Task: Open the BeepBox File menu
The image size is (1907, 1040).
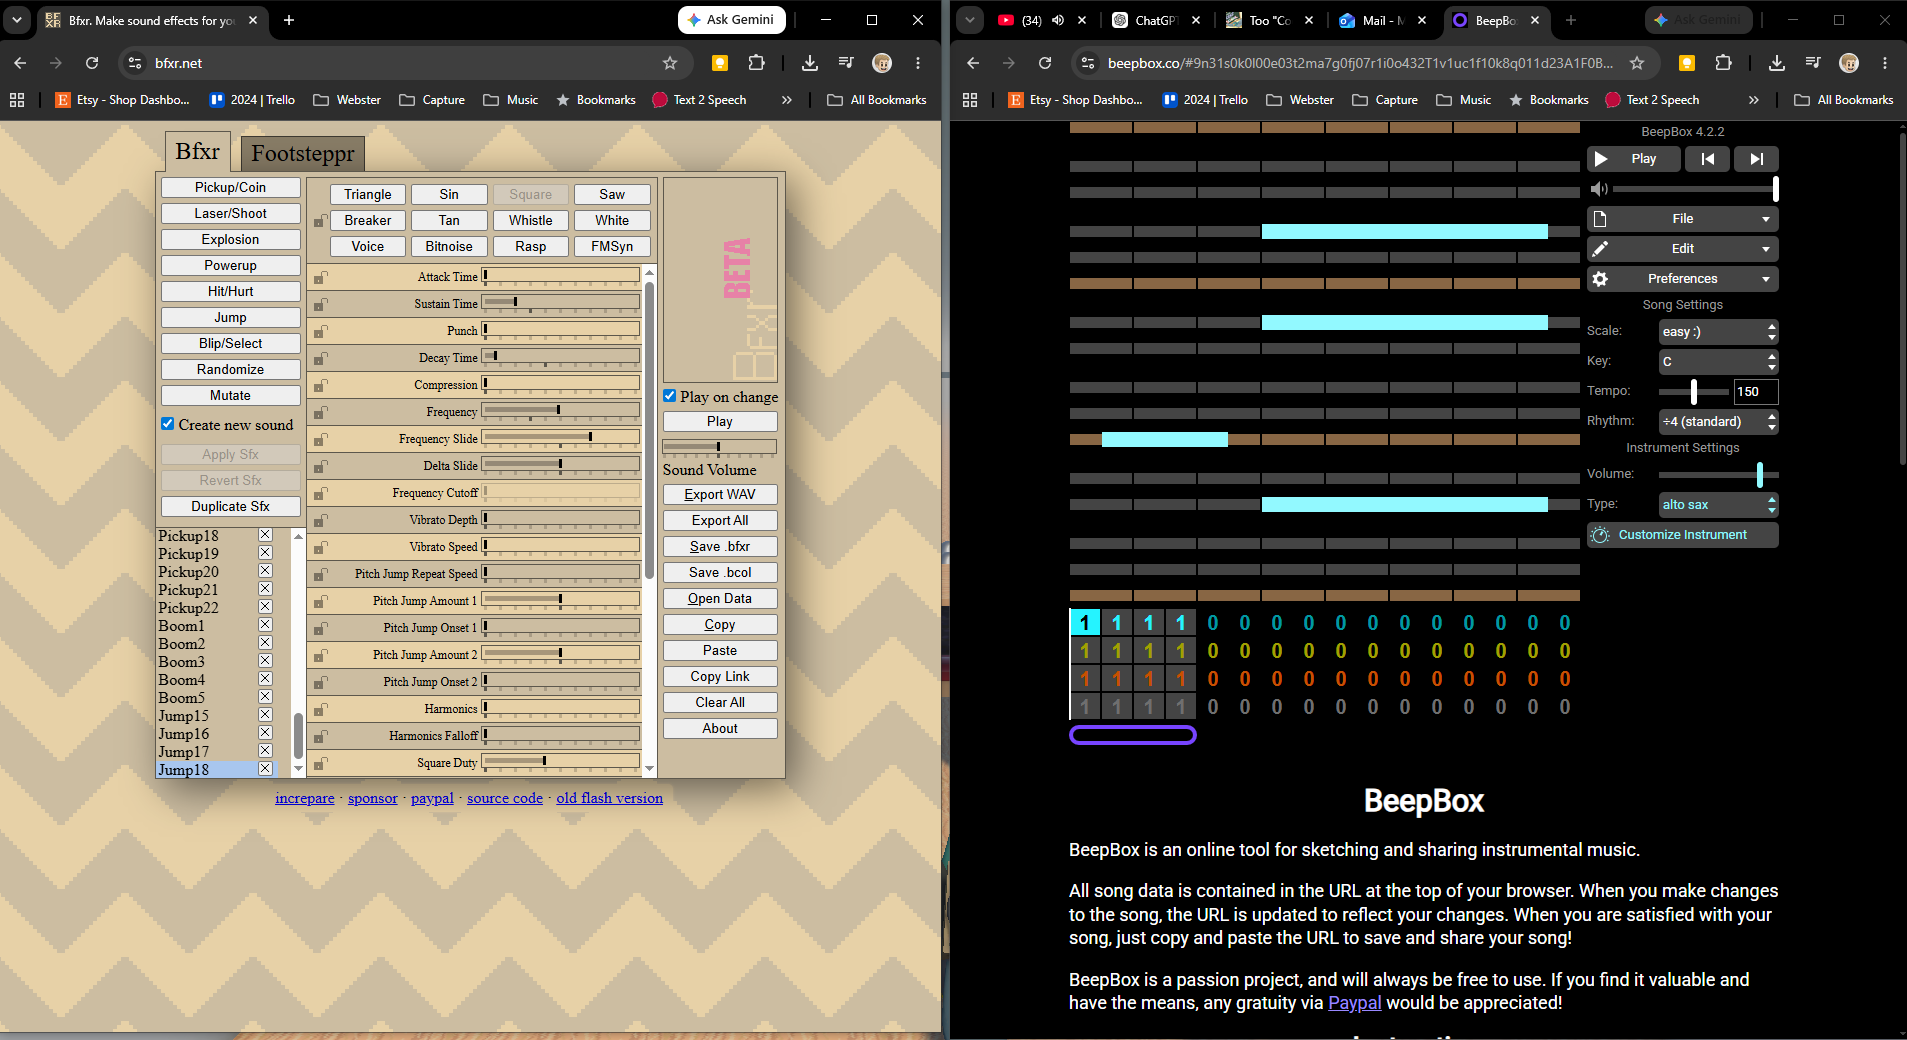Action: click(x=1683, y=219)
